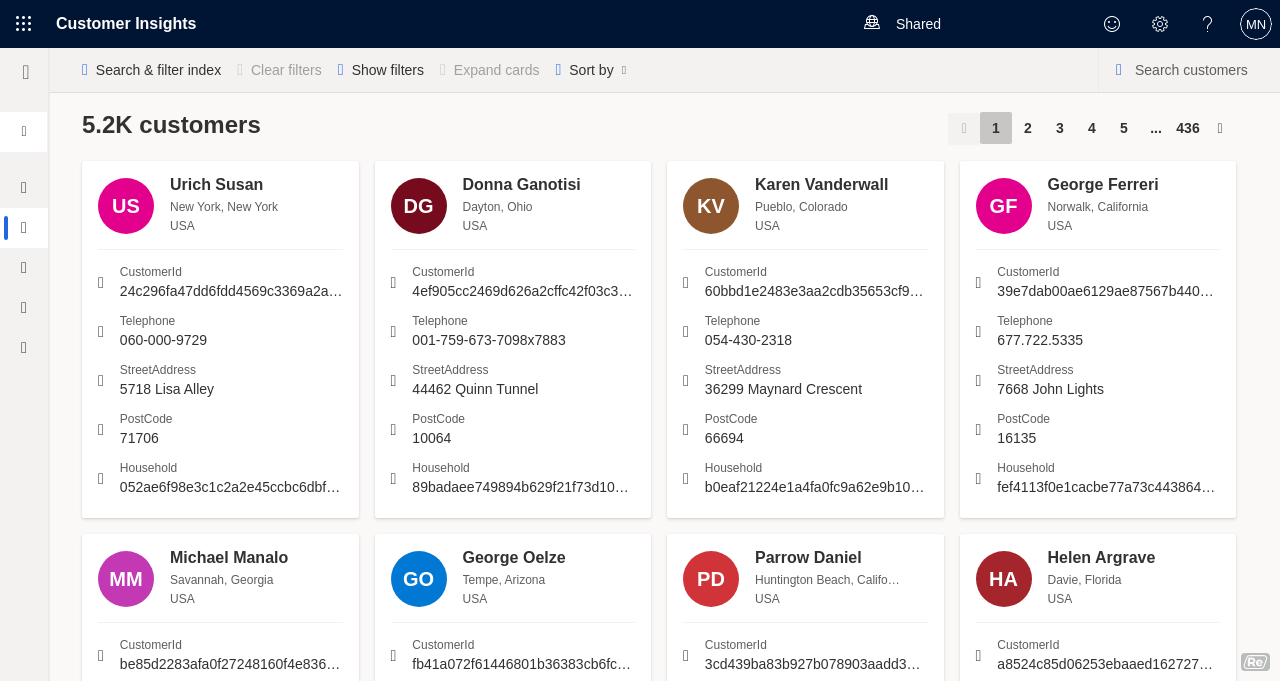Click Urich Susan's US avatar

126,206
